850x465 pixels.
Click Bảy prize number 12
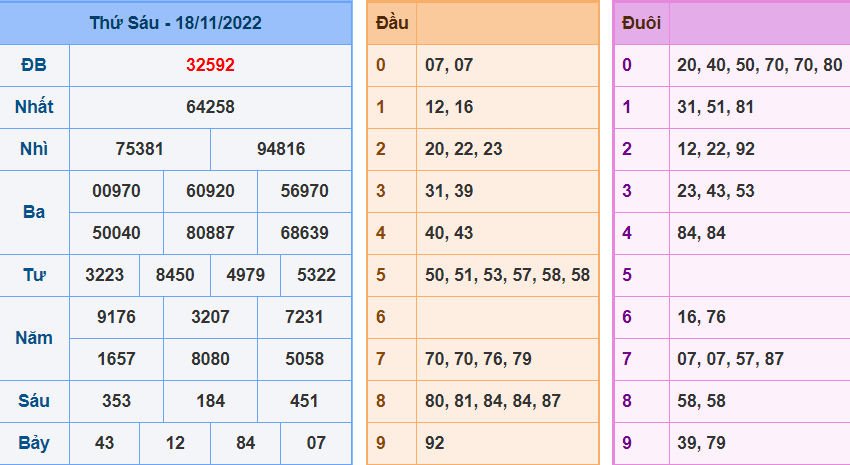(175, 443)
